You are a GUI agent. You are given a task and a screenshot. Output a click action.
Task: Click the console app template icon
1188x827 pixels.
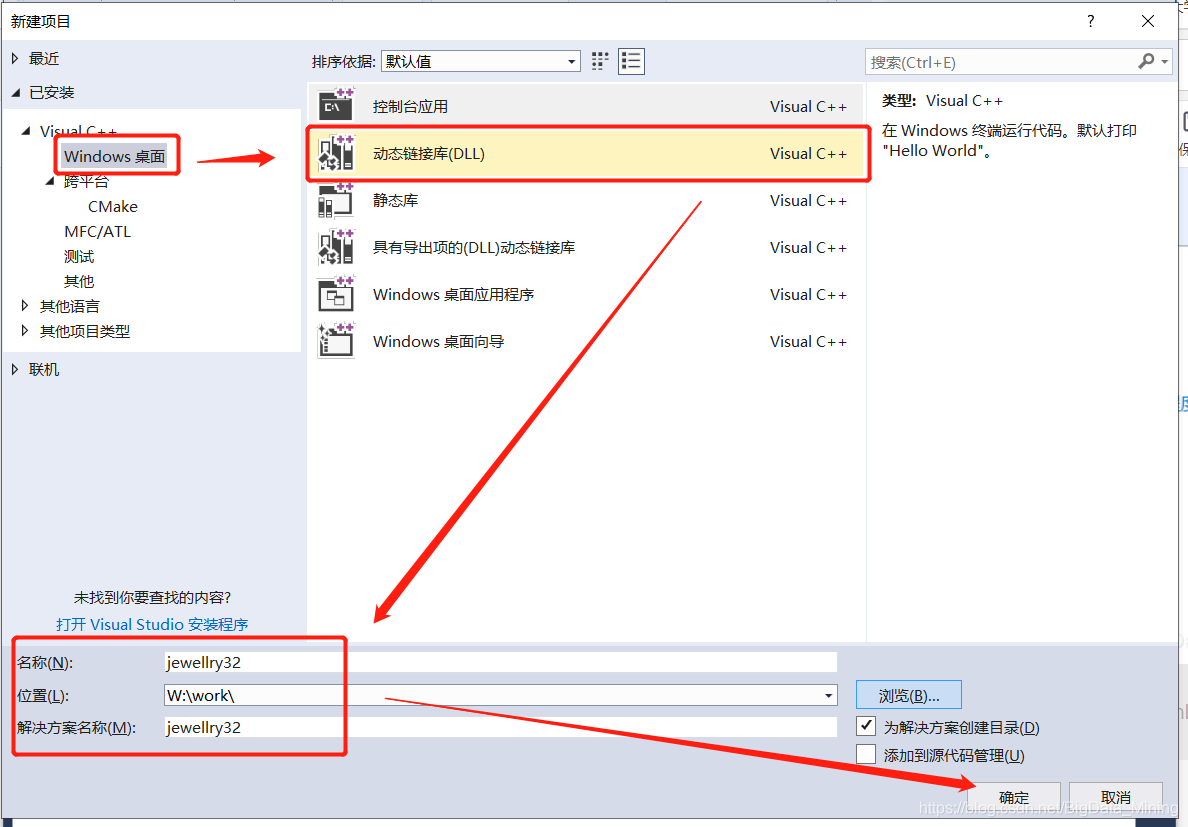pyautogui.click(x=336, y=105)
